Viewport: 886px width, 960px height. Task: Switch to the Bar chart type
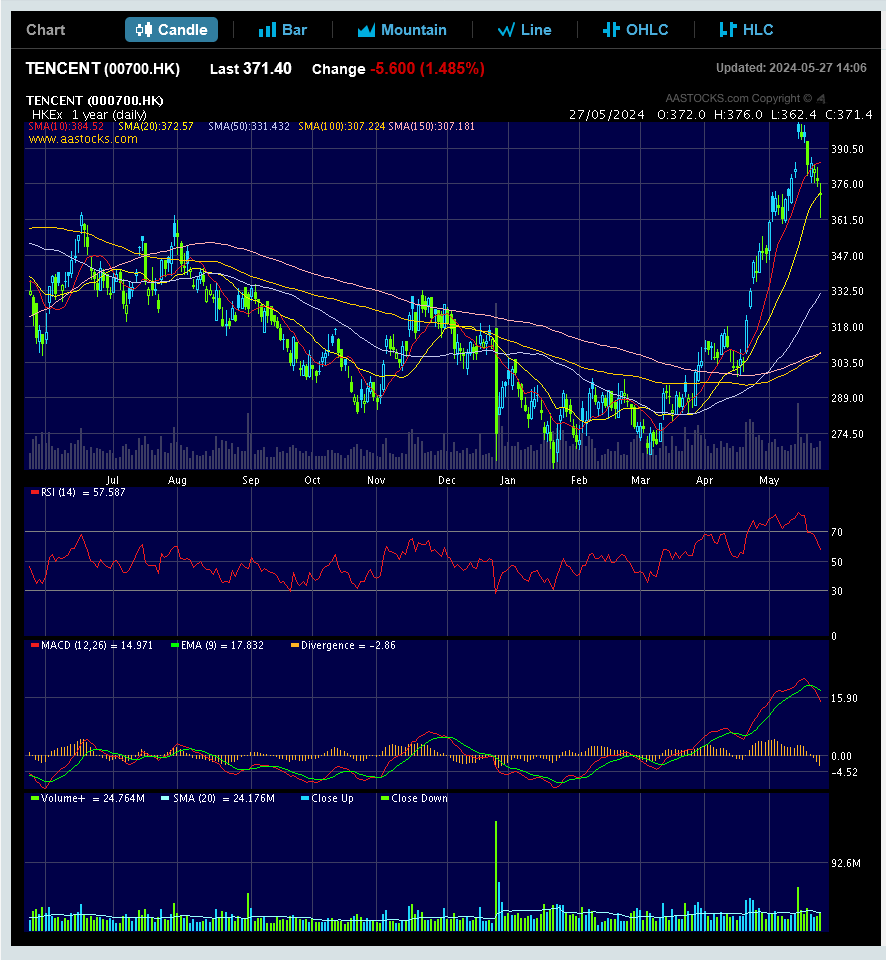pyautogui.click(x=282, y=29)
